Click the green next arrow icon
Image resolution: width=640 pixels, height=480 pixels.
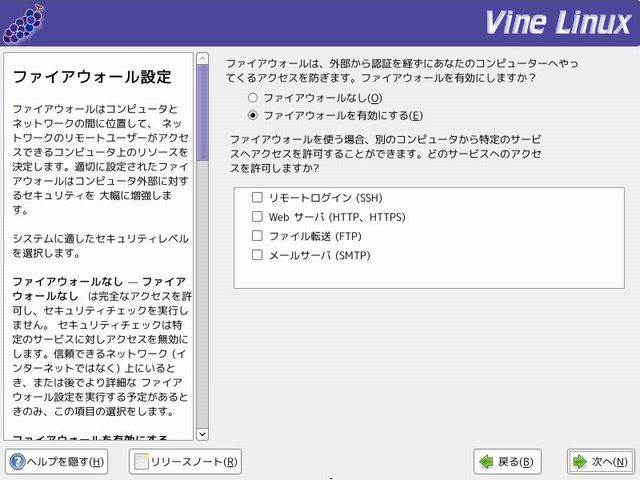pos(579,462)
